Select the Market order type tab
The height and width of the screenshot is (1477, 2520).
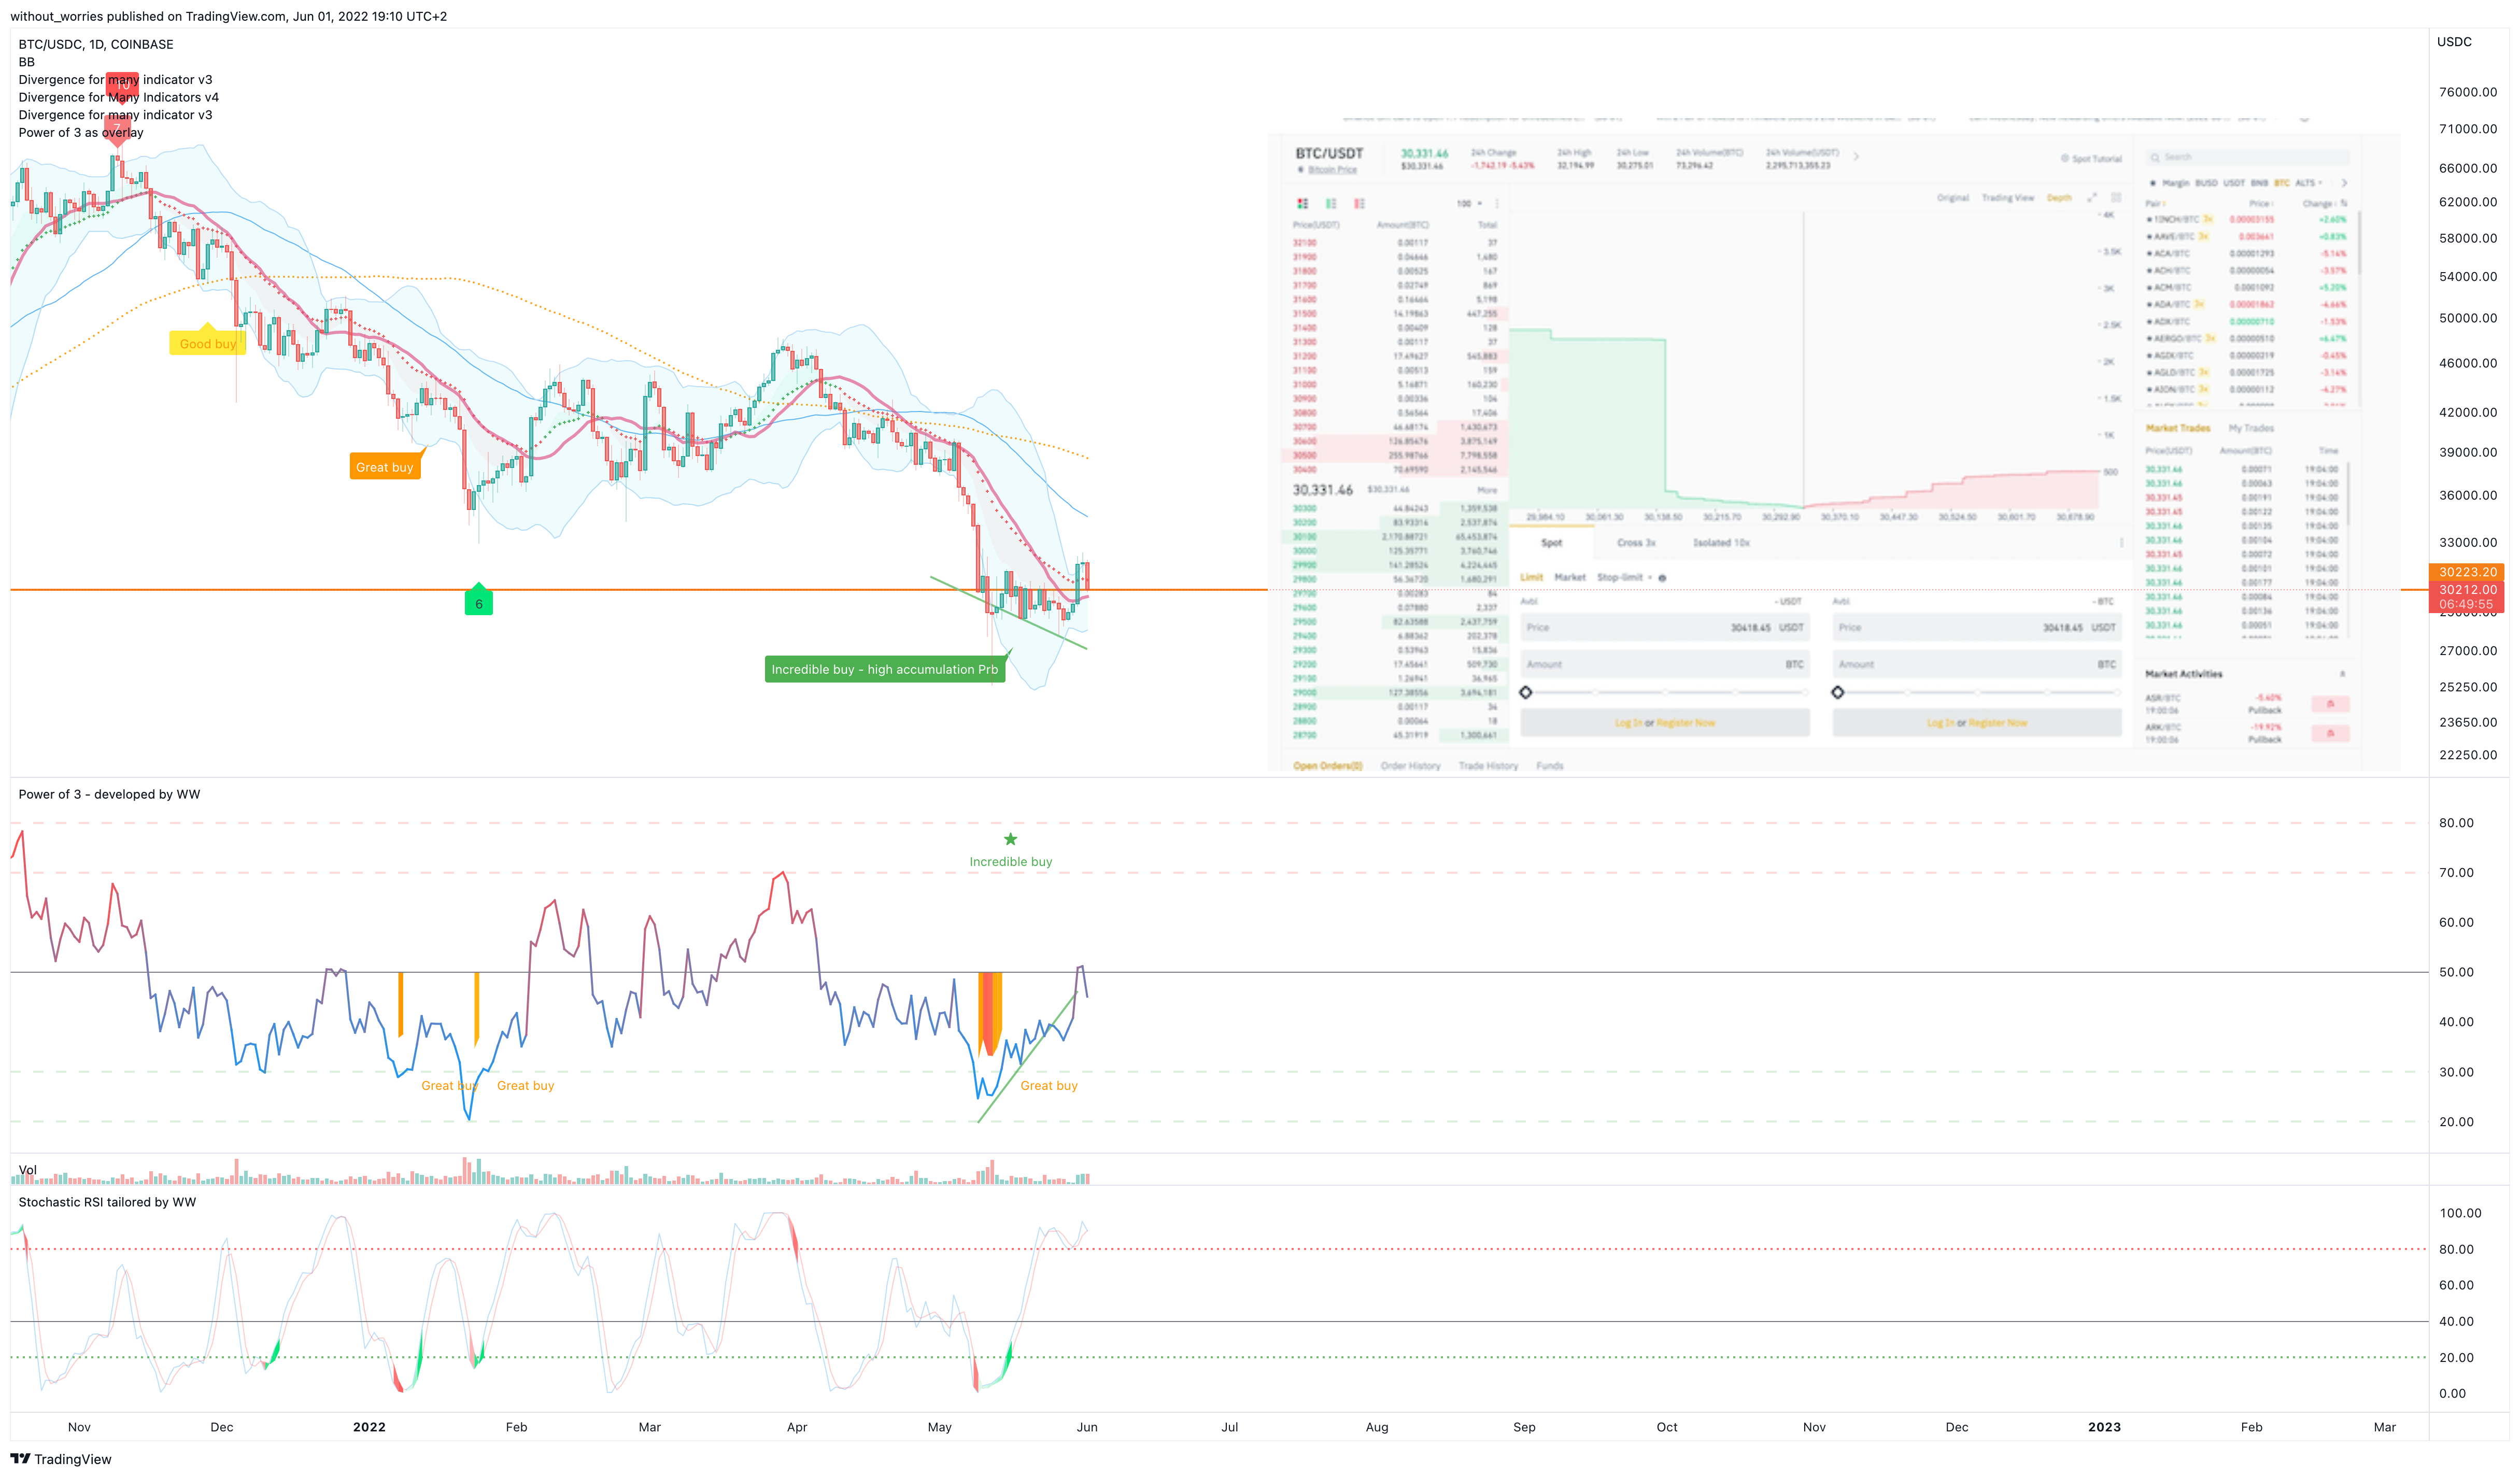(x=1570, y=578)
